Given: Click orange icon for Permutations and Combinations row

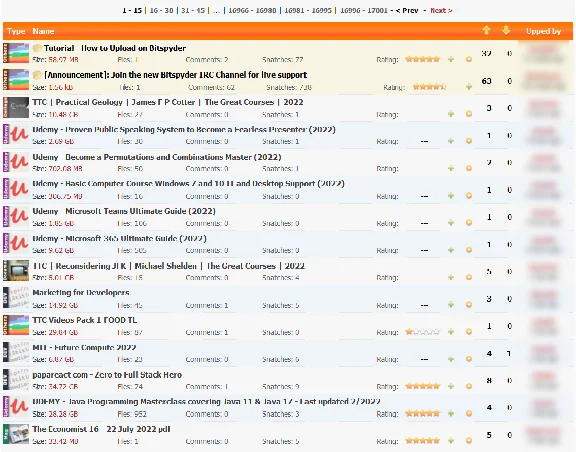Looking at the screenshot, I should pos(469,168).
